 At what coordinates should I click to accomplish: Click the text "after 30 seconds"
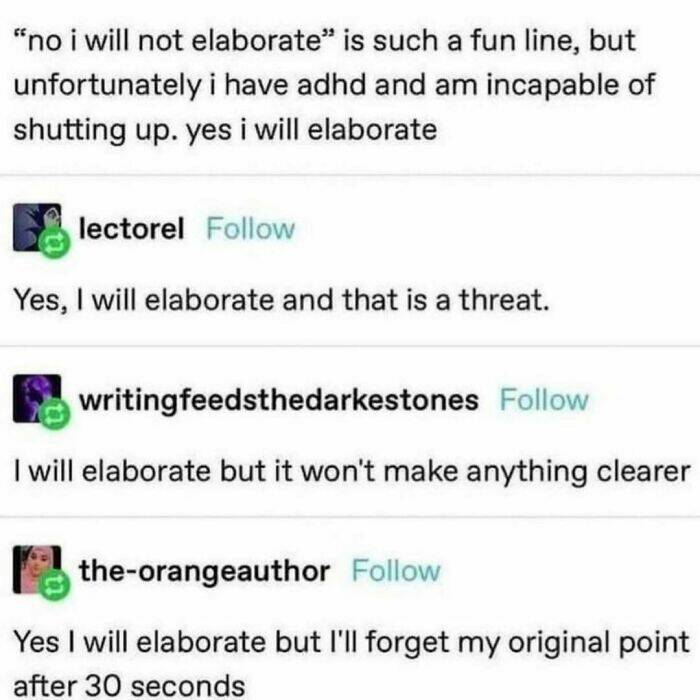coord(129,687)
